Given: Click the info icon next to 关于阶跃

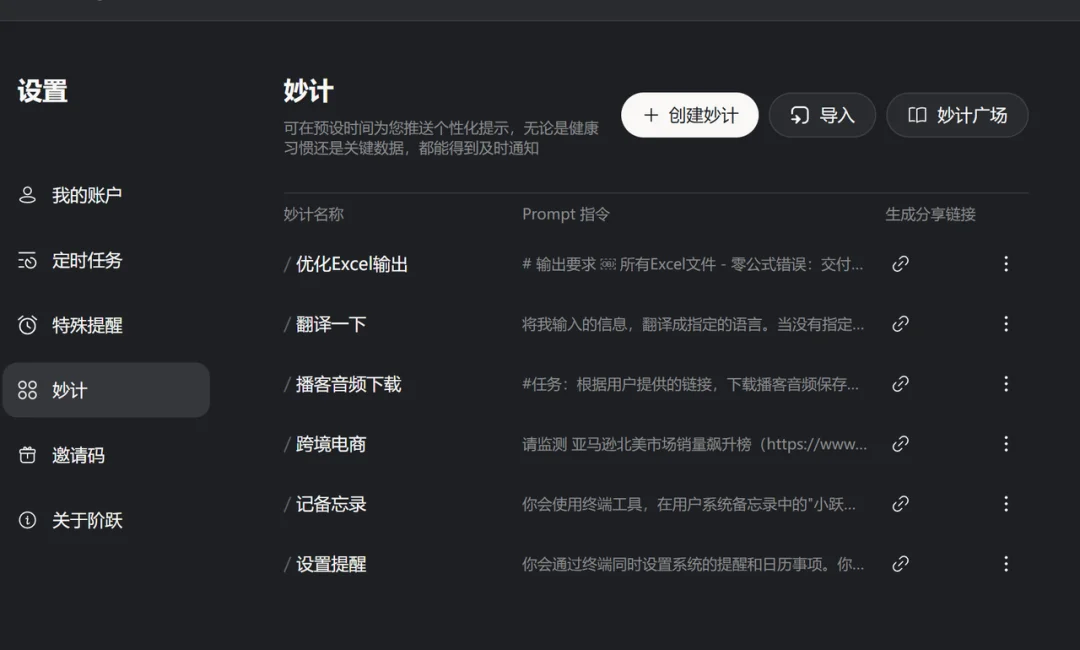Looking at the screenshot, I should pos(25,520).
